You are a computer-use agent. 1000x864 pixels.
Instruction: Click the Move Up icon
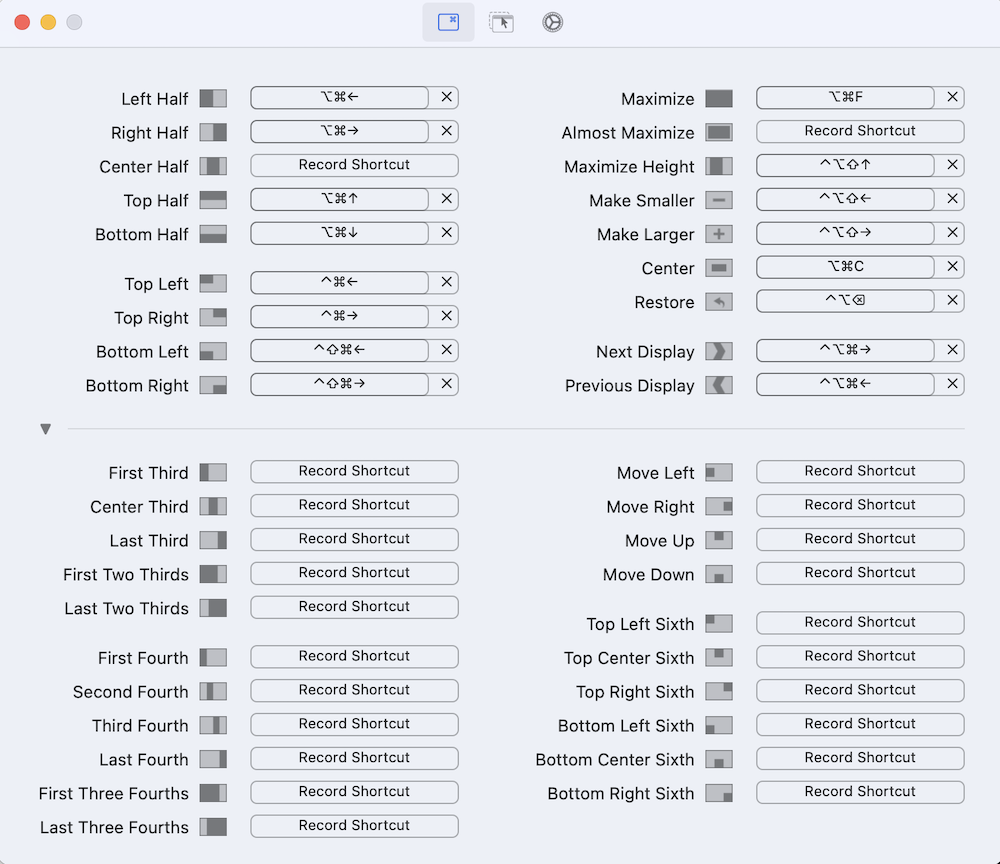pyautogui.click(x=719, y=539)
